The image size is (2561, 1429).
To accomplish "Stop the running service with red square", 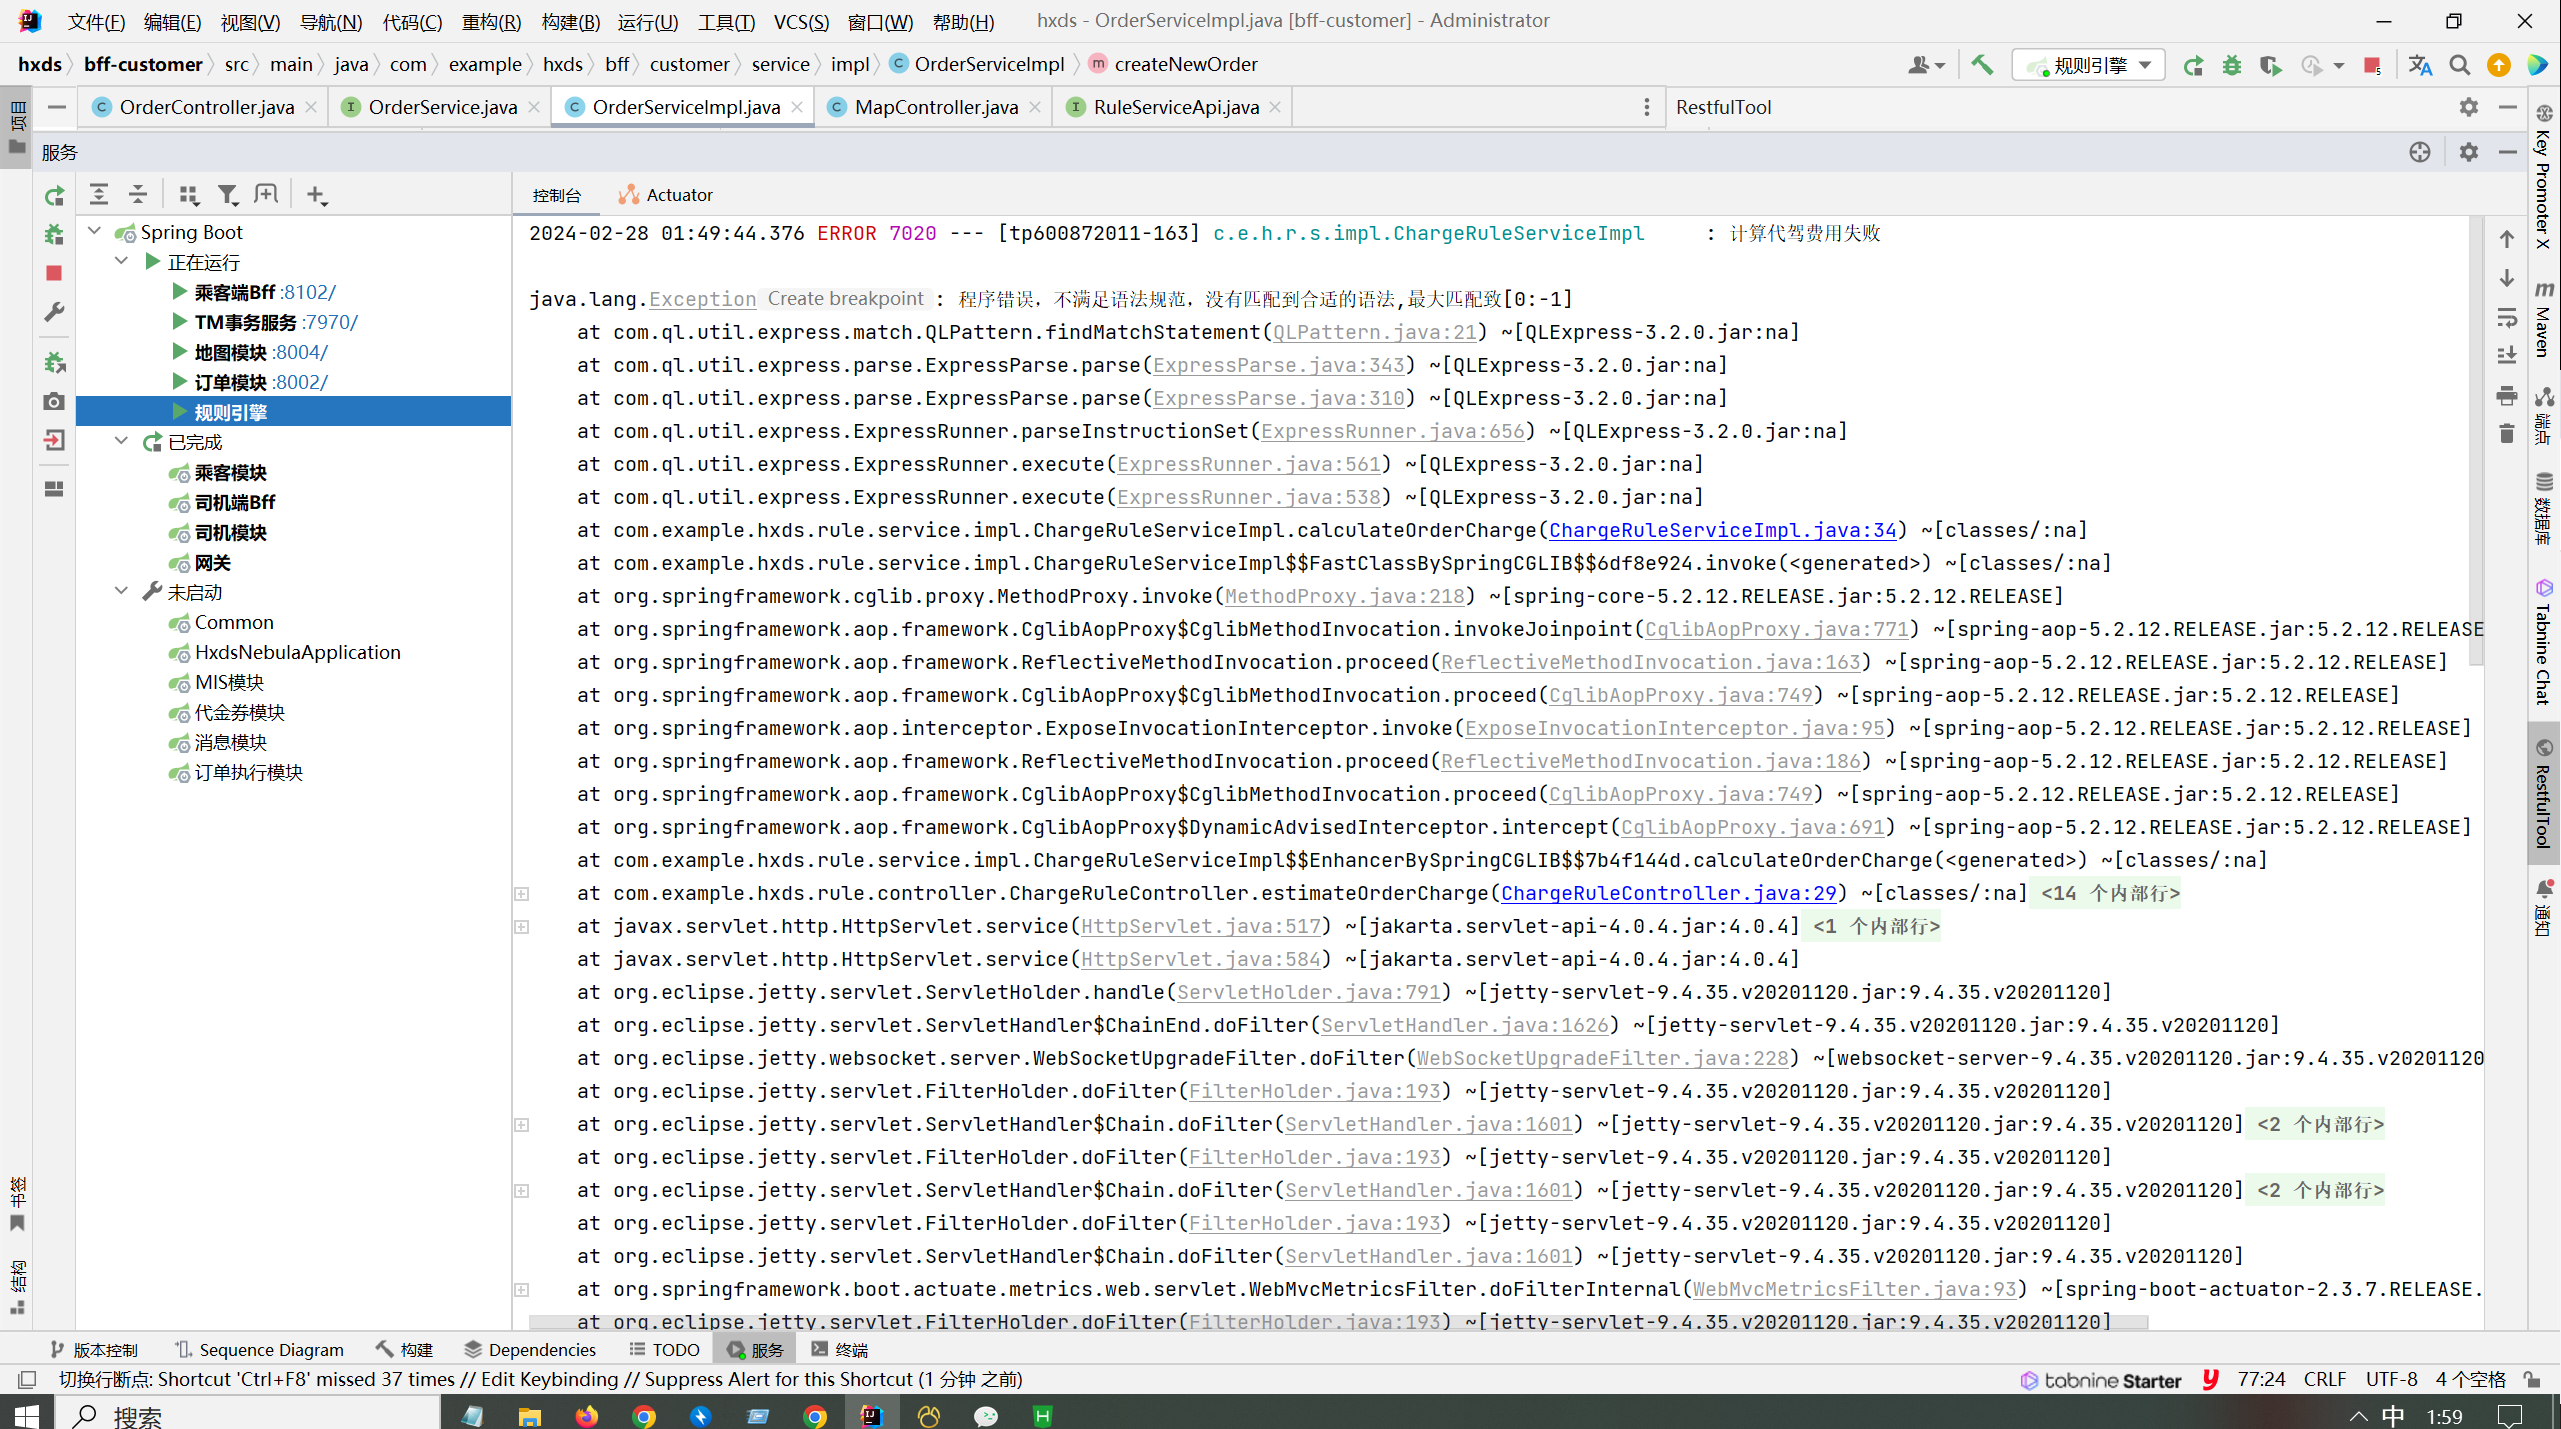I will (55, 273).
